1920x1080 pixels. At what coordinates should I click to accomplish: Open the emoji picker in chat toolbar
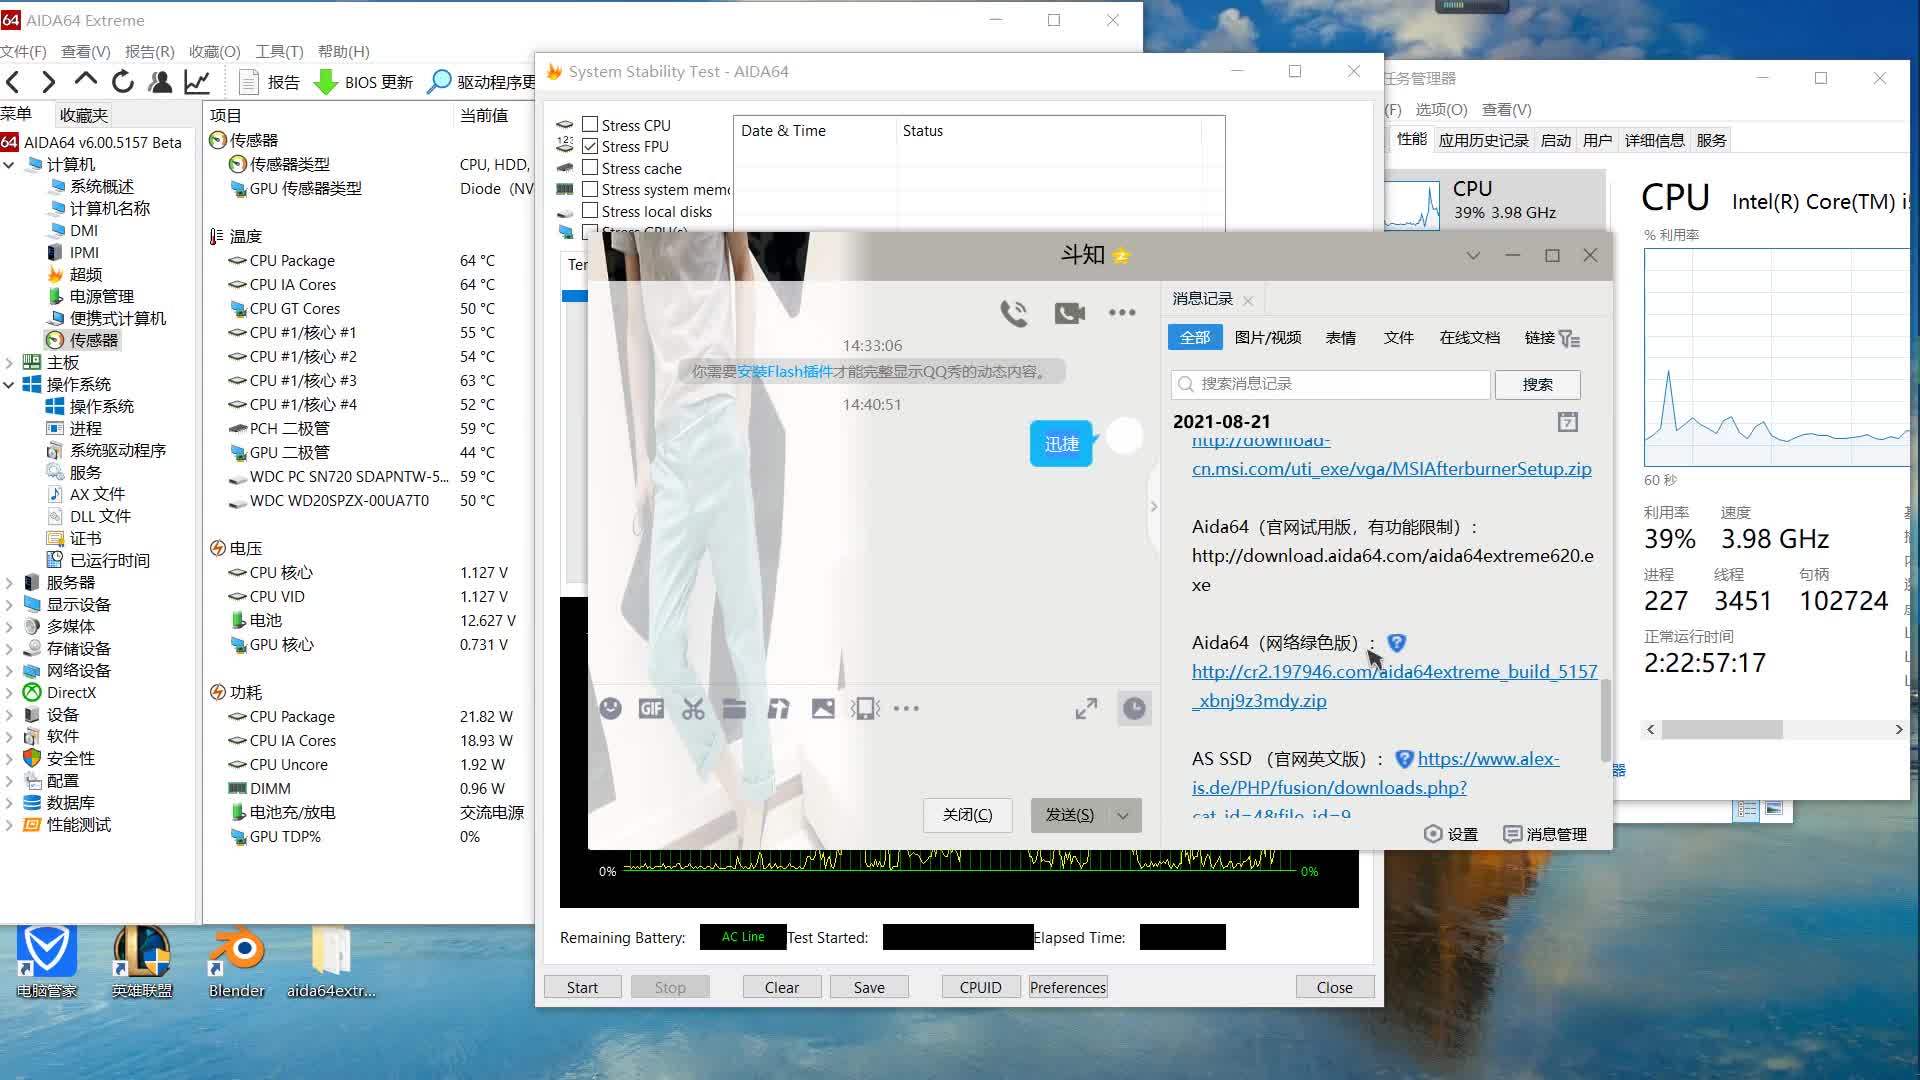pos(610,708)
